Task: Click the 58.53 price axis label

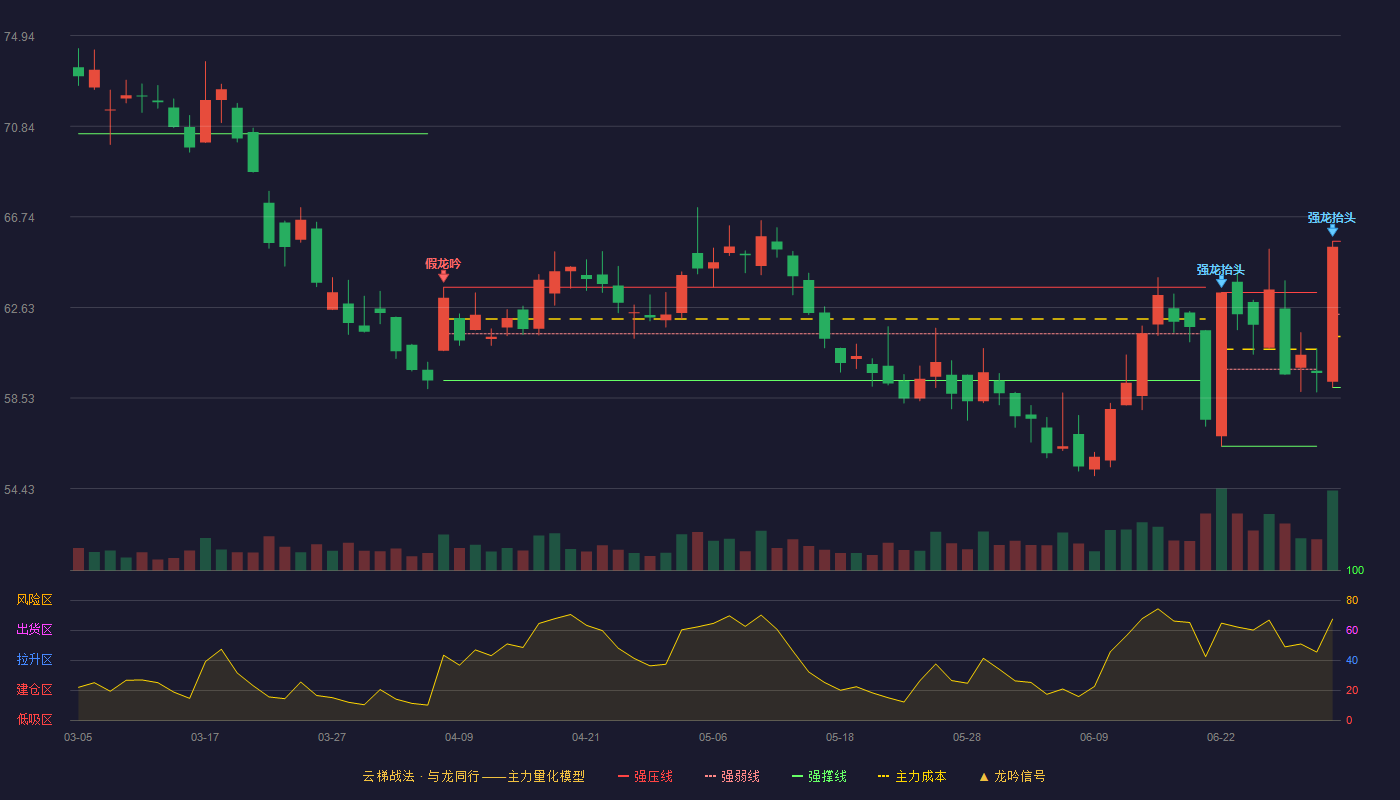Action: 19,399
